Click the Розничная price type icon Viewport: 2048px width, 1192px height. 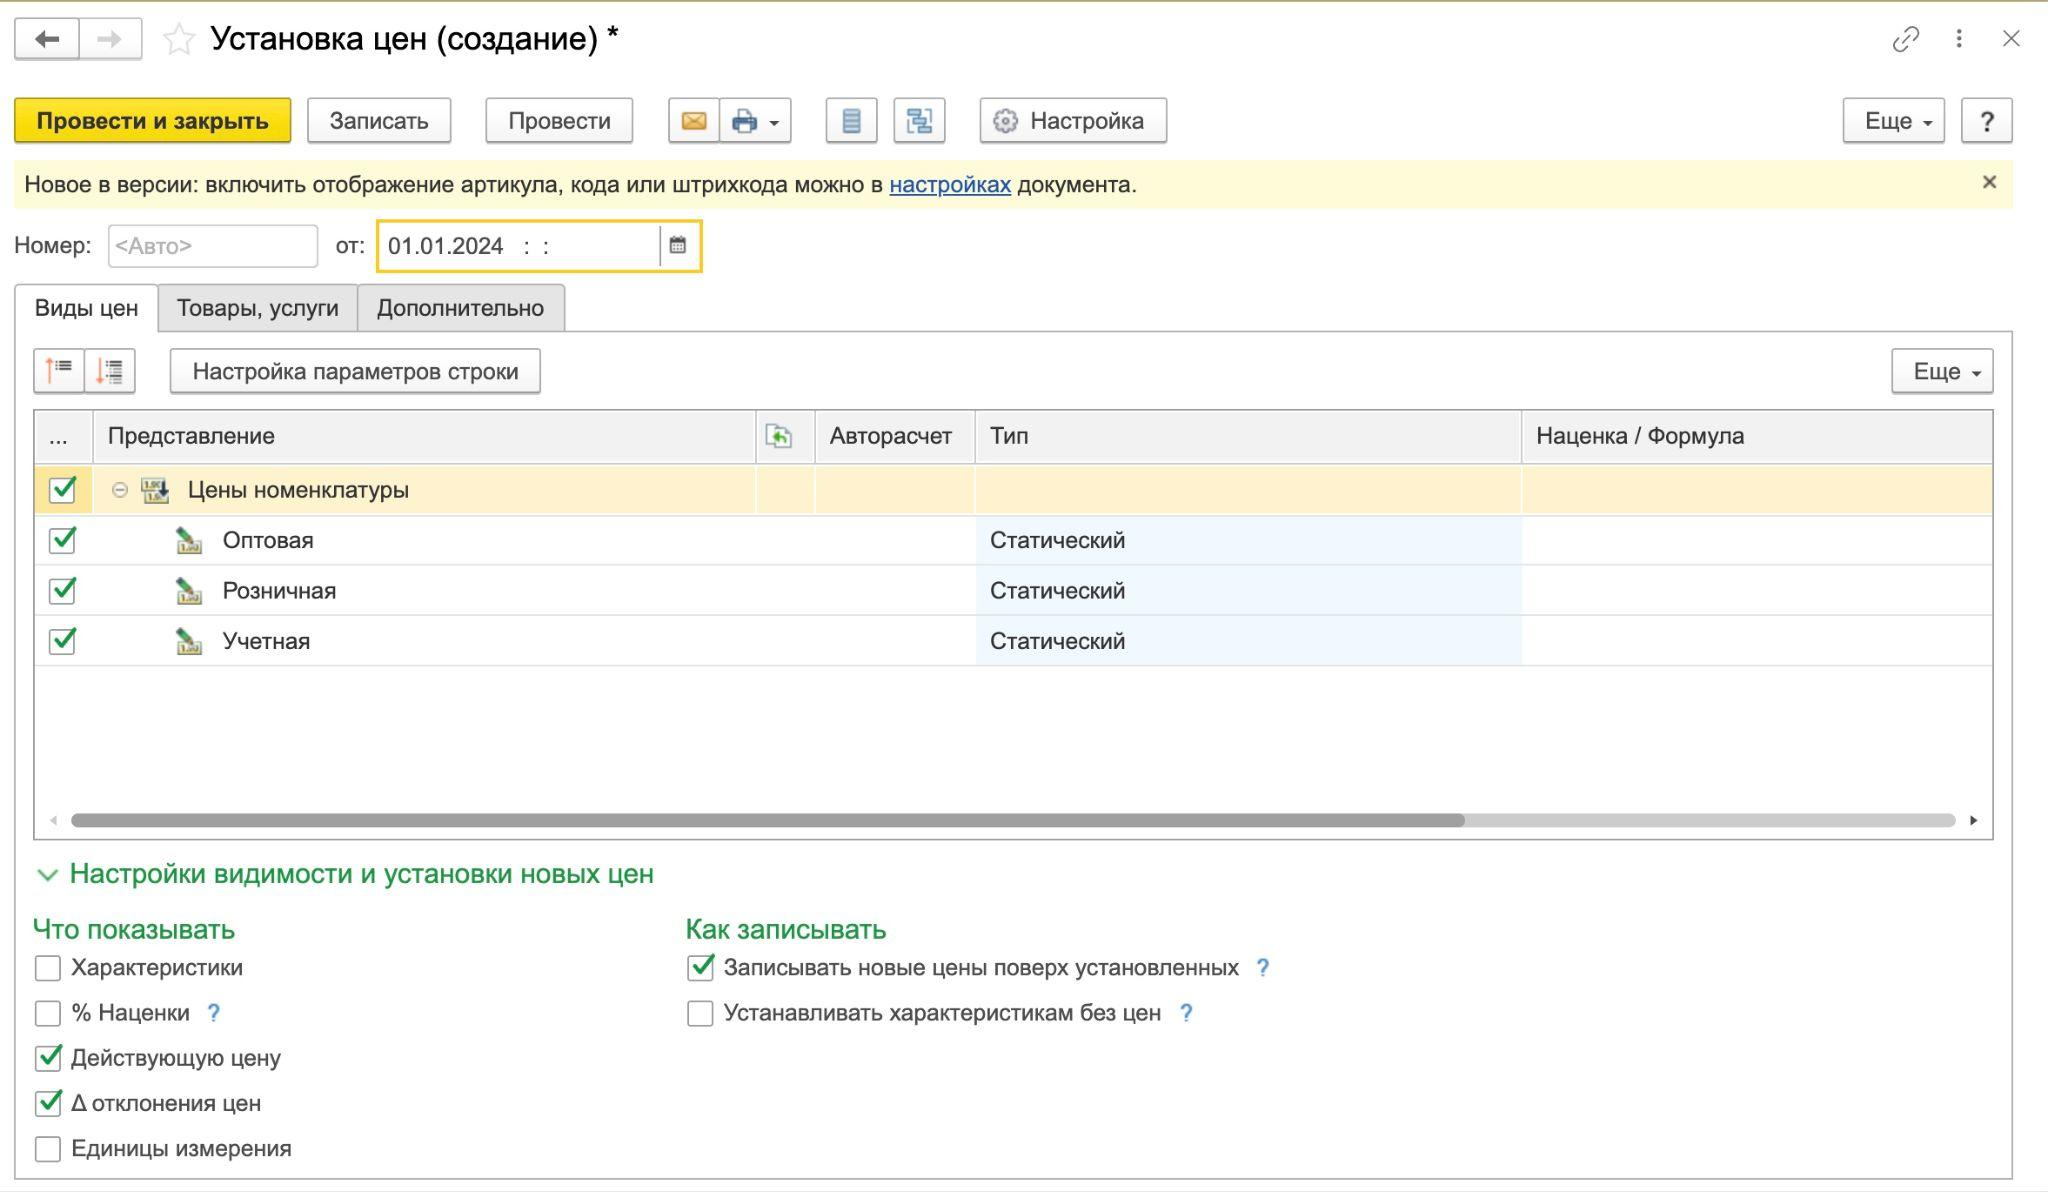[x=188, y=591]
